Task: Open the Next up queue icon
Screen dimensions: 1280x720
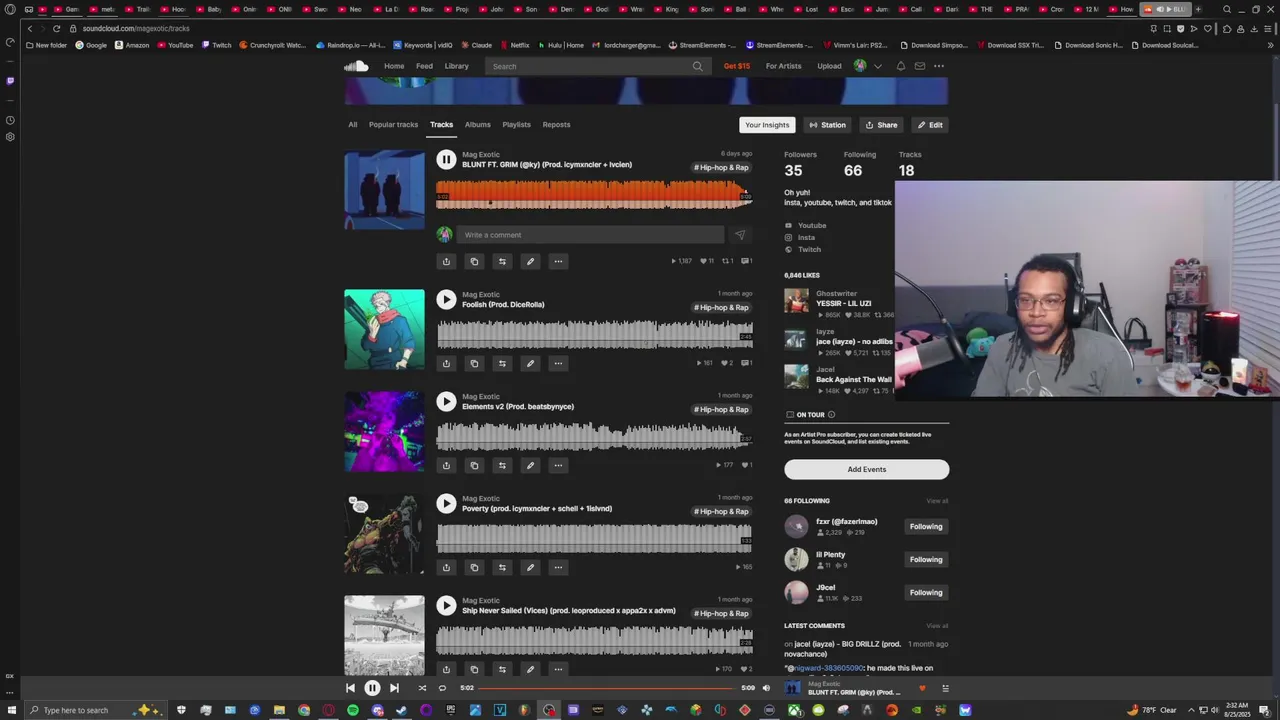Action: 945,688
